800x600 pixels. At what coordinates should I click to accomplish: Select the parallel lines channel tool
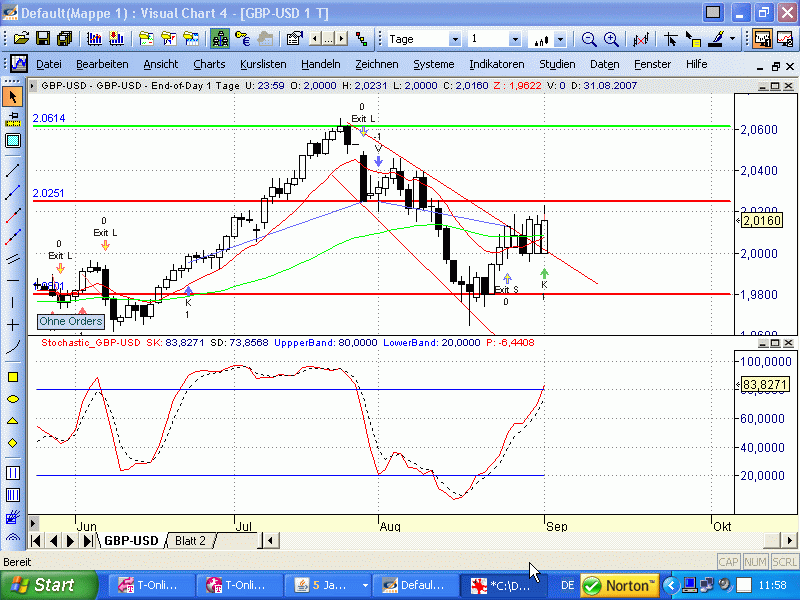(13, 259)
